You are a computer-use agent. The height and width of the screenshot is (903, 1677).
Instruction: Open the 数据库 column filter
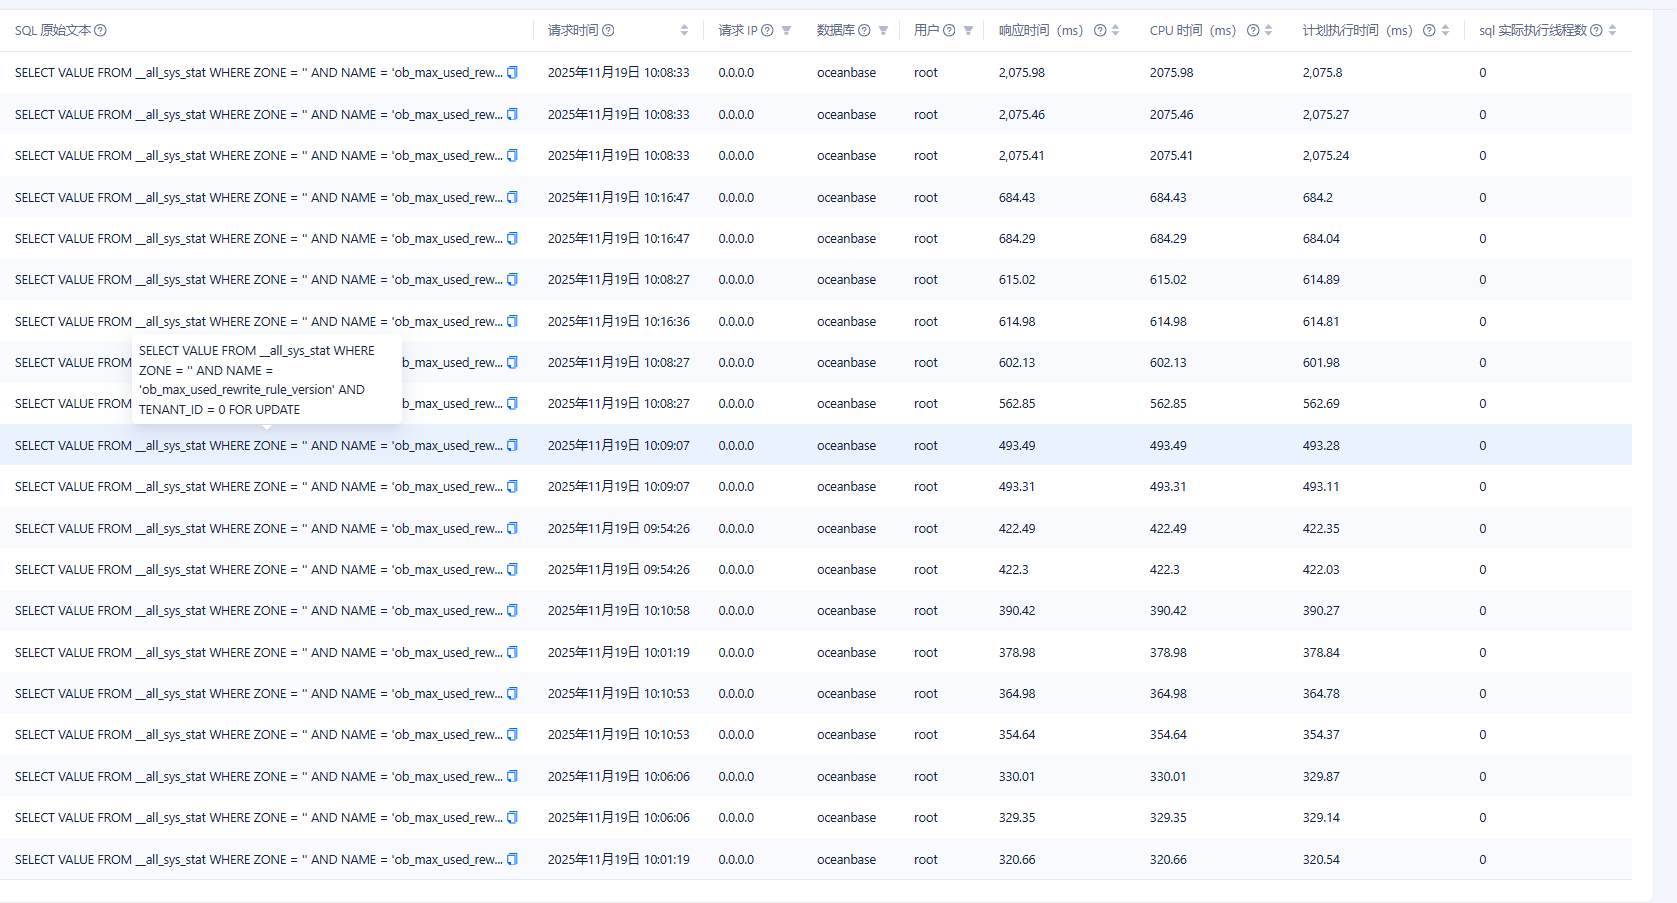tap(883, 31)
